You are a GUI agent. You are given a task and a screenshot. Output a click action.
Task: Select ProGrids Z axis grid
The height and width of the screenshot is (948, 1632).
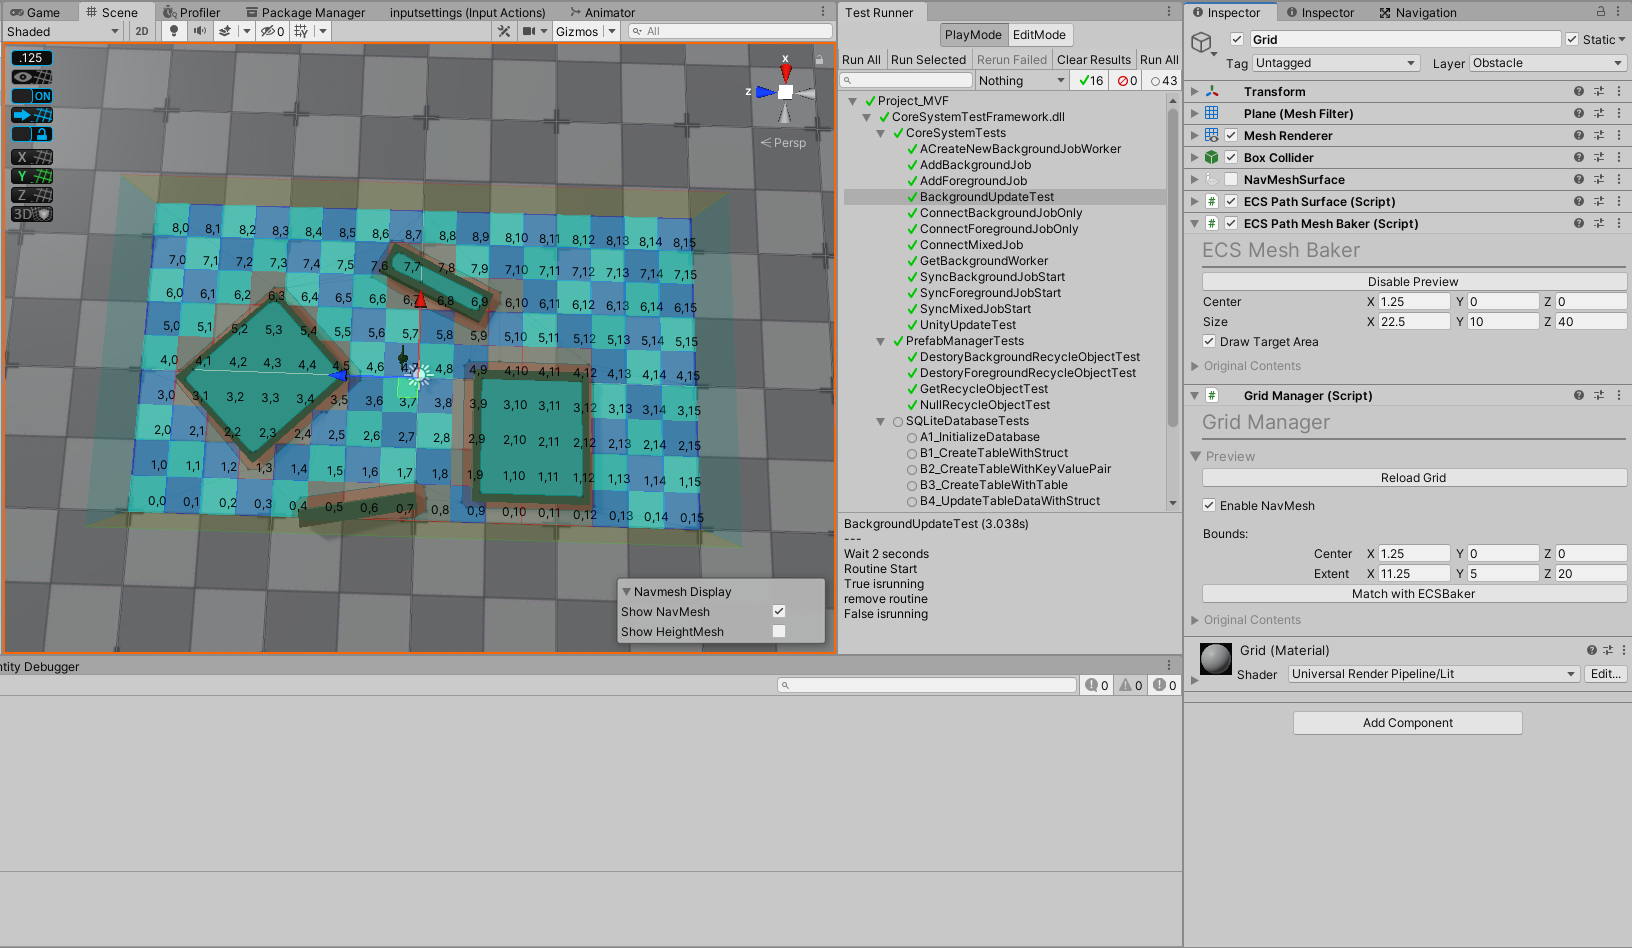coord(32,195)
